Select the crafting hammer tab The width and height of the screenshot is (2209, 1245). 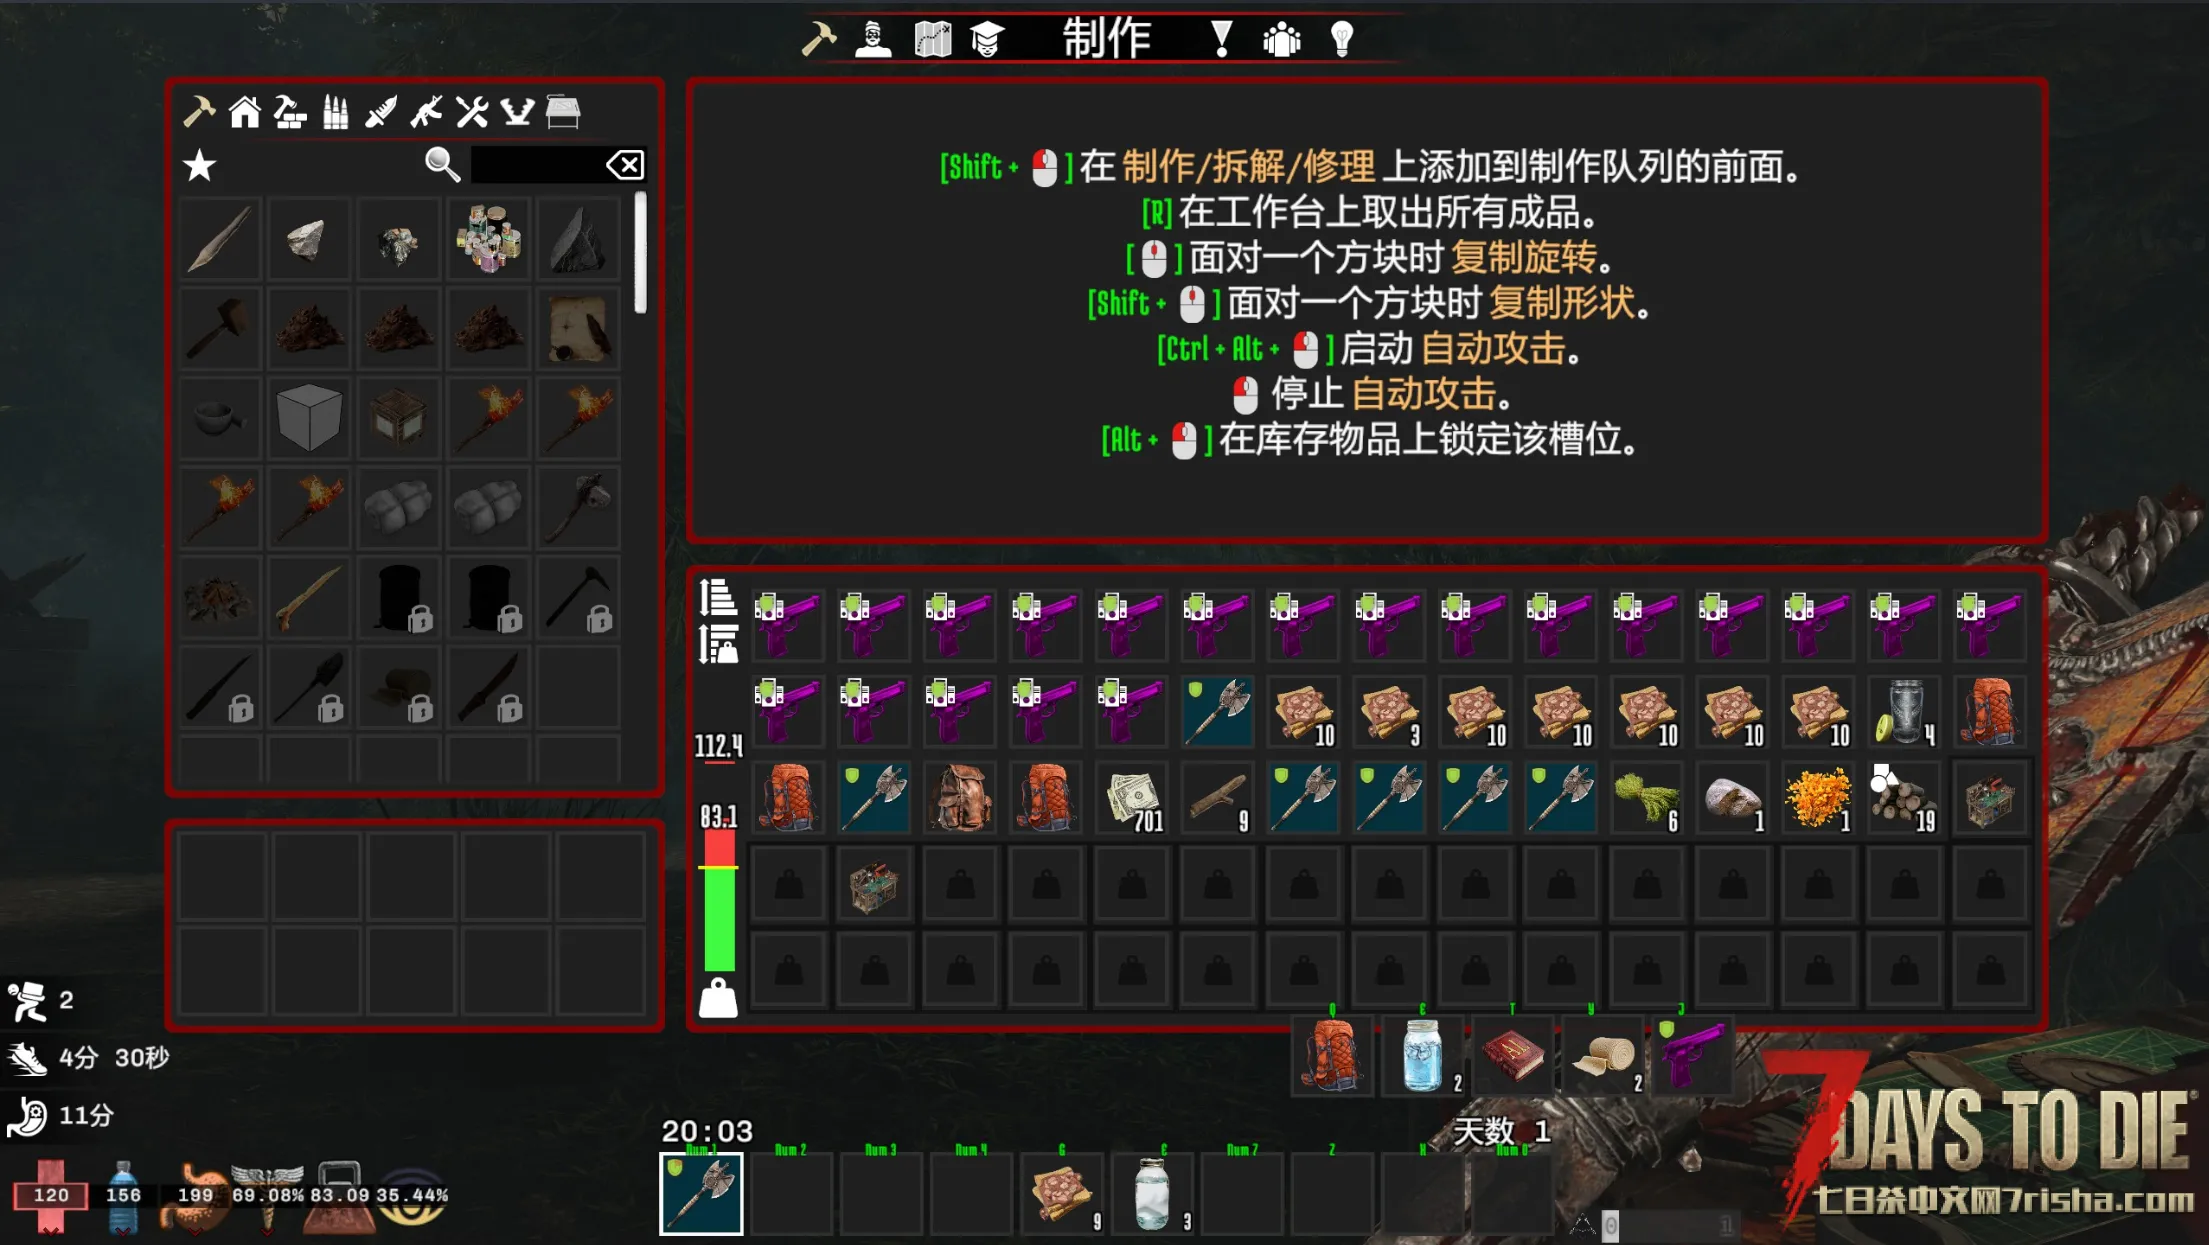coord(818,40)
